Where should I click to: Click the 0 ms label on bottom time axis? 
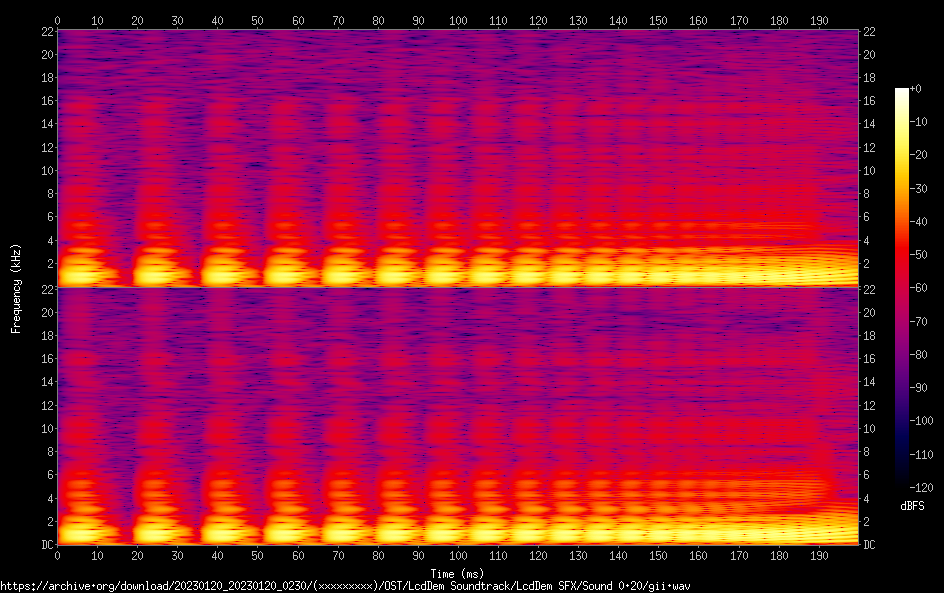click(x=58, y=556)
